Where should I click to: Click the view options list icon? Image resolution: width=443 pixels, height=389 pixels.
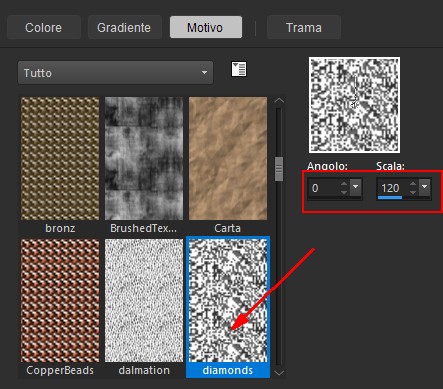[239, 69]
